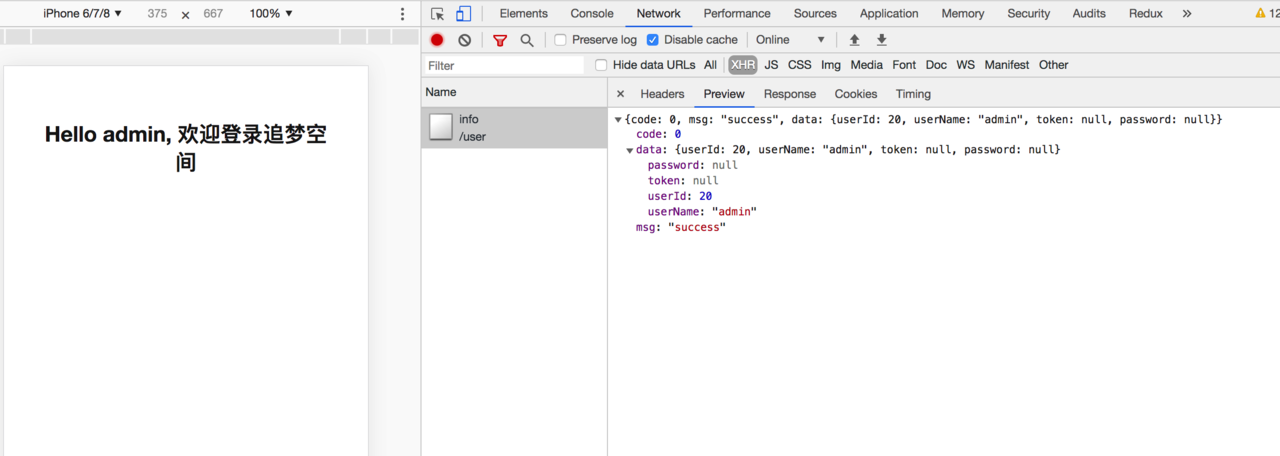Open the iPhone 6/7/8 device dropdown
1280x456 pixels.
pyautogui.click(x=82, y=14)
